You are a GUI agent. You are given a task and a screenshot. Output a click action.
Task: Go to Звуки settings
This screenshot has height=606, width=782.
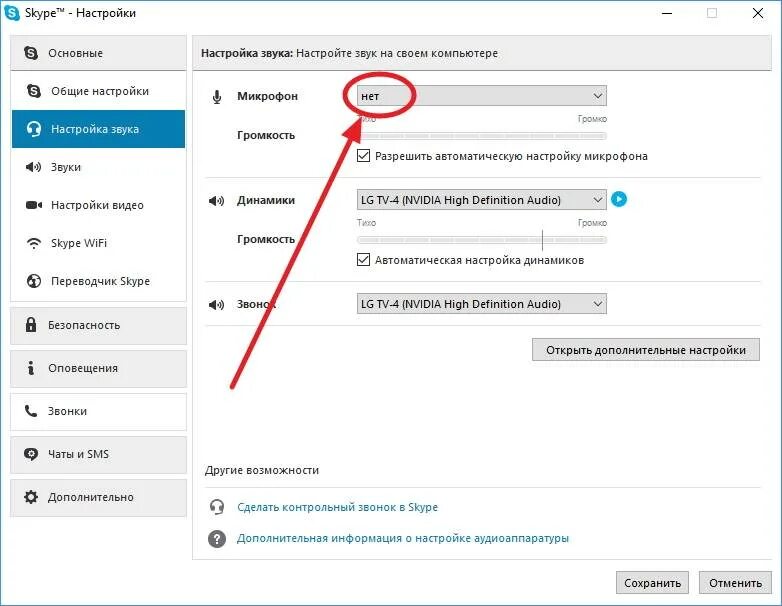[x=98, y=167]
